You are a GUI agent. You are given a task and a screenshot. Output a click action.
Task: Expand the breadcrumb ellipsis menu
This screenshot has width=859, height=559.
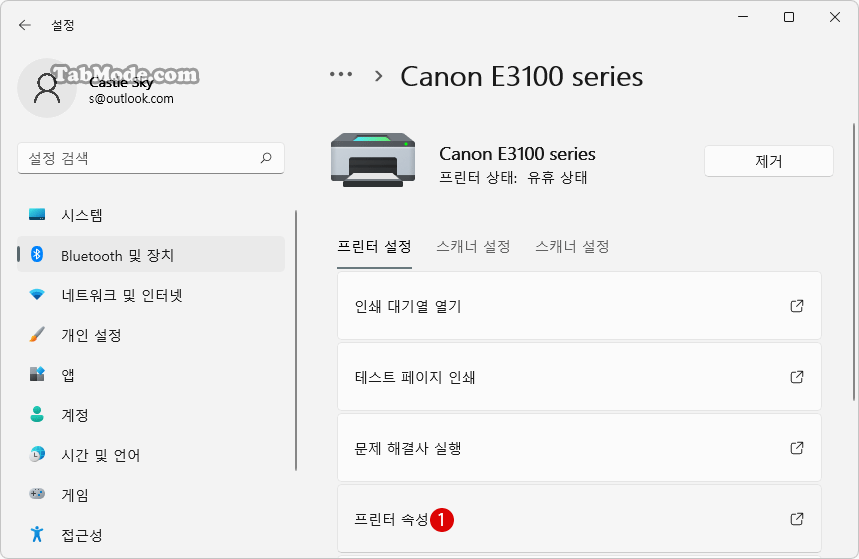[341, 75]
